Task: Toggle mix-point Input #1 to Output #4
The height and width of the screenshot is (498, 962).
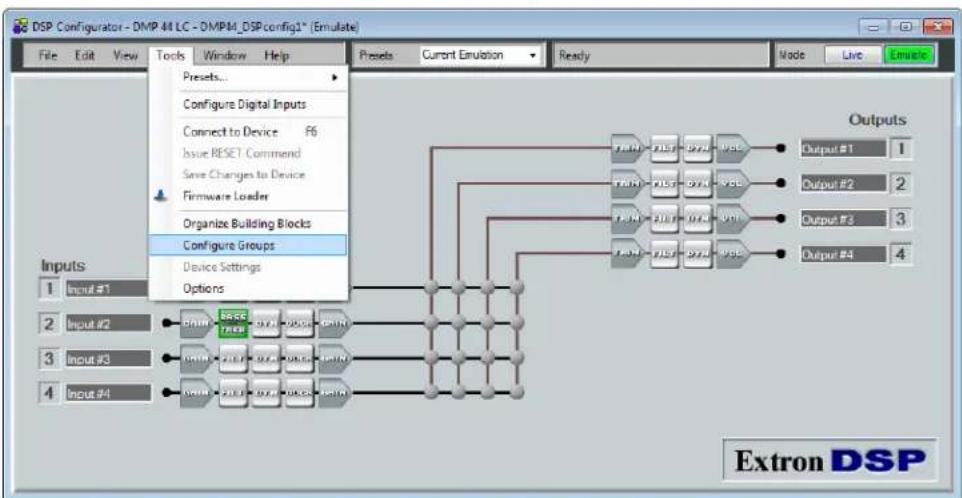Action: (x=517, y=287)
